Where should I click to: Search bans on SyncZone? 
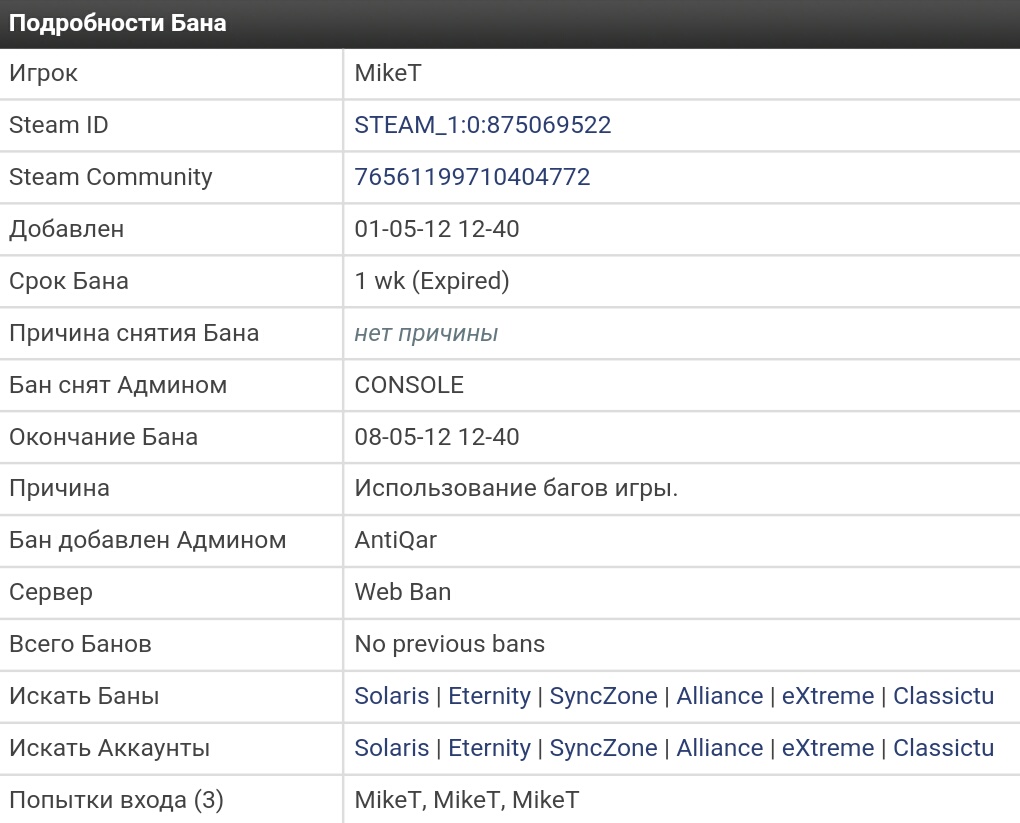603,696
